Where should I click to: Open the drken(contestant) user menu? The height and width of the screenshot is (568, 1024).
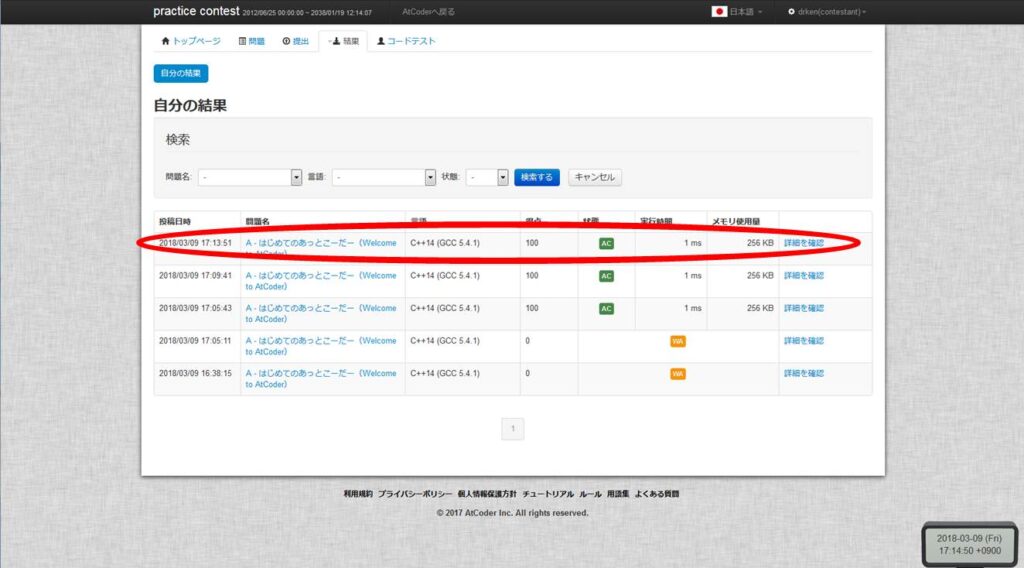tap(826, 12)
